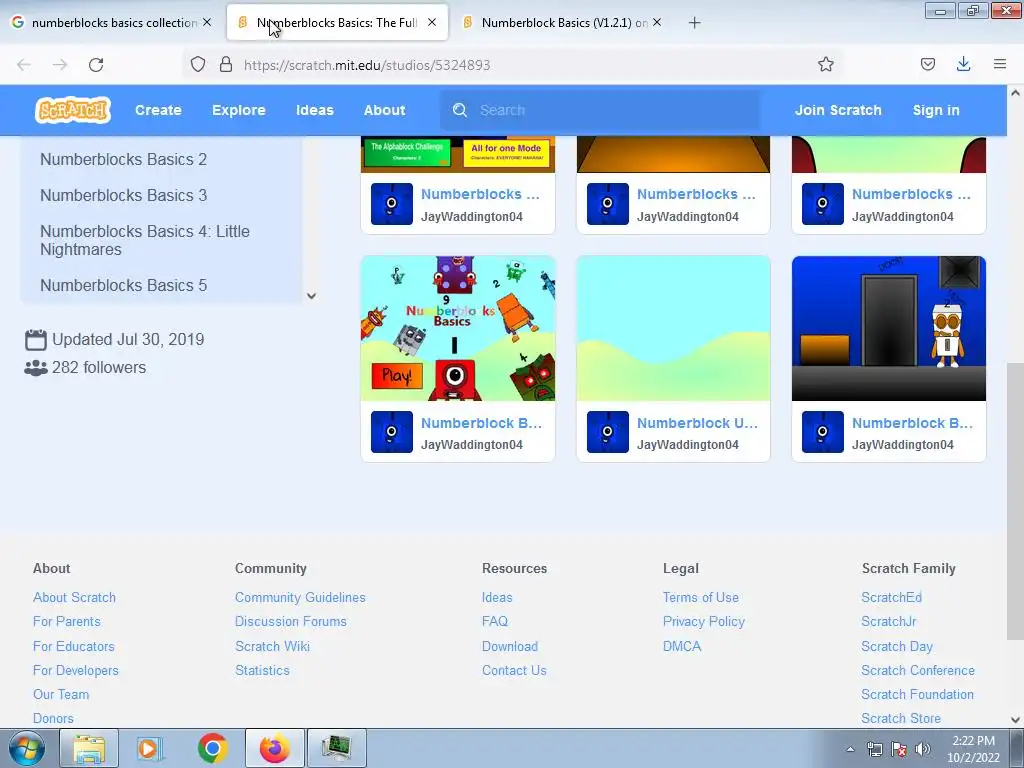Open For Educators link
Screen dimensions: 1024x768
(73, 646)
